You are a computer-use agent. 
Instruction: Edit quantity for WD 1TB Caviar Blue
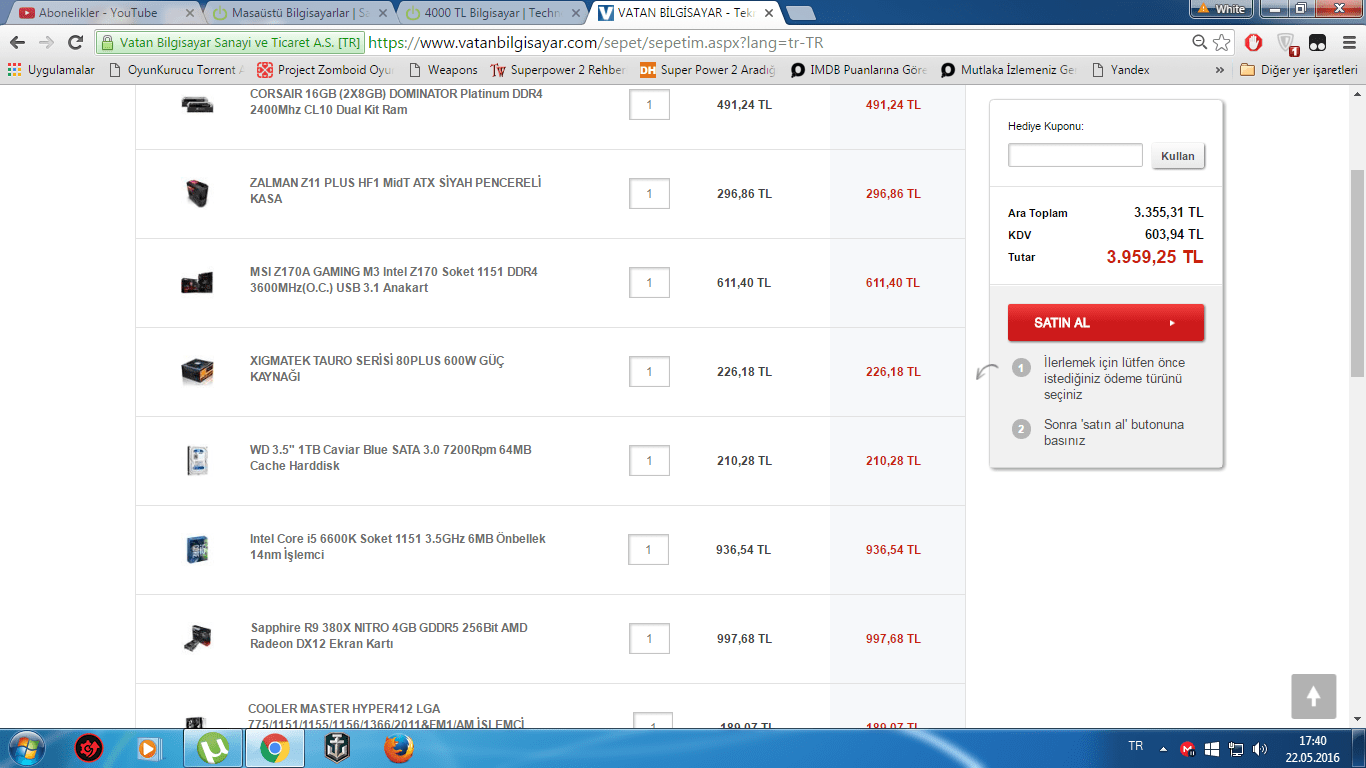(x=649, y=461)
